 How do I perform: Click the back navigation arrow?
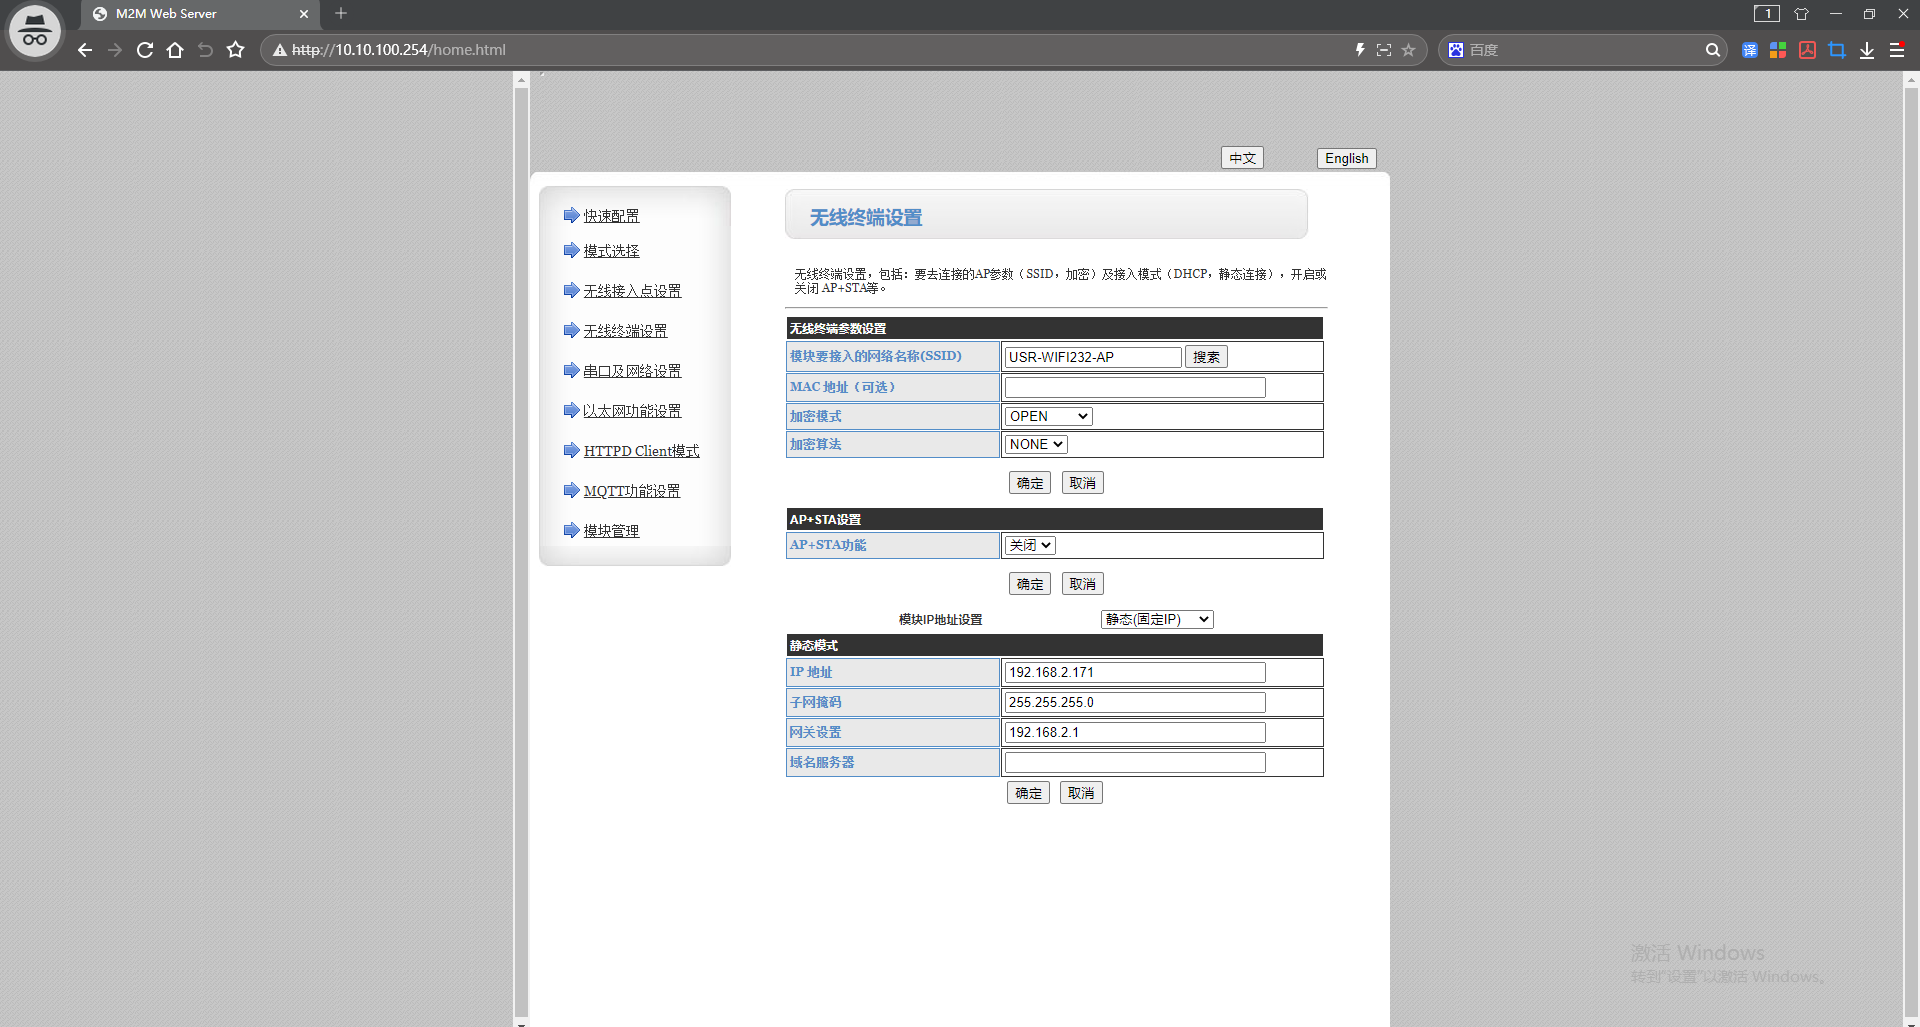pyautogui.click(x=85, y=50)
